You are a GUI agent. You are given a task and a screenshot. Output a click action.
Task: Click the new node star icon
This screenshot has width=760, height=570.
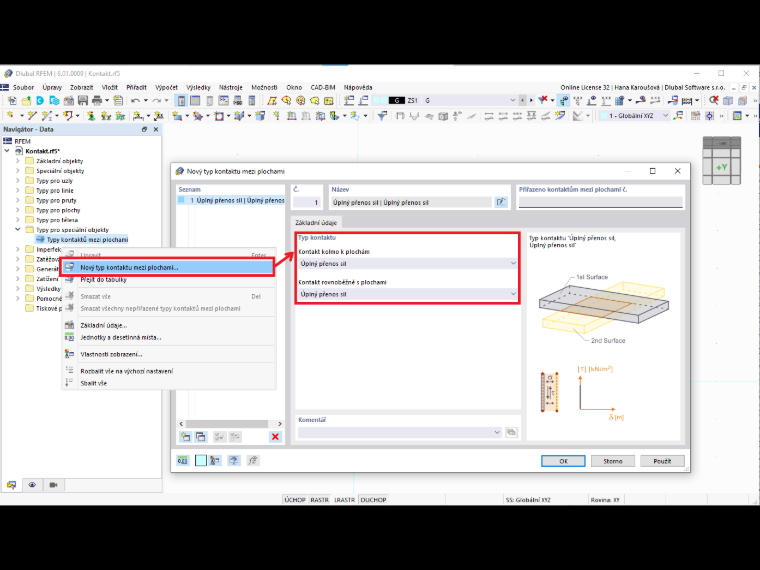(10, 116)
